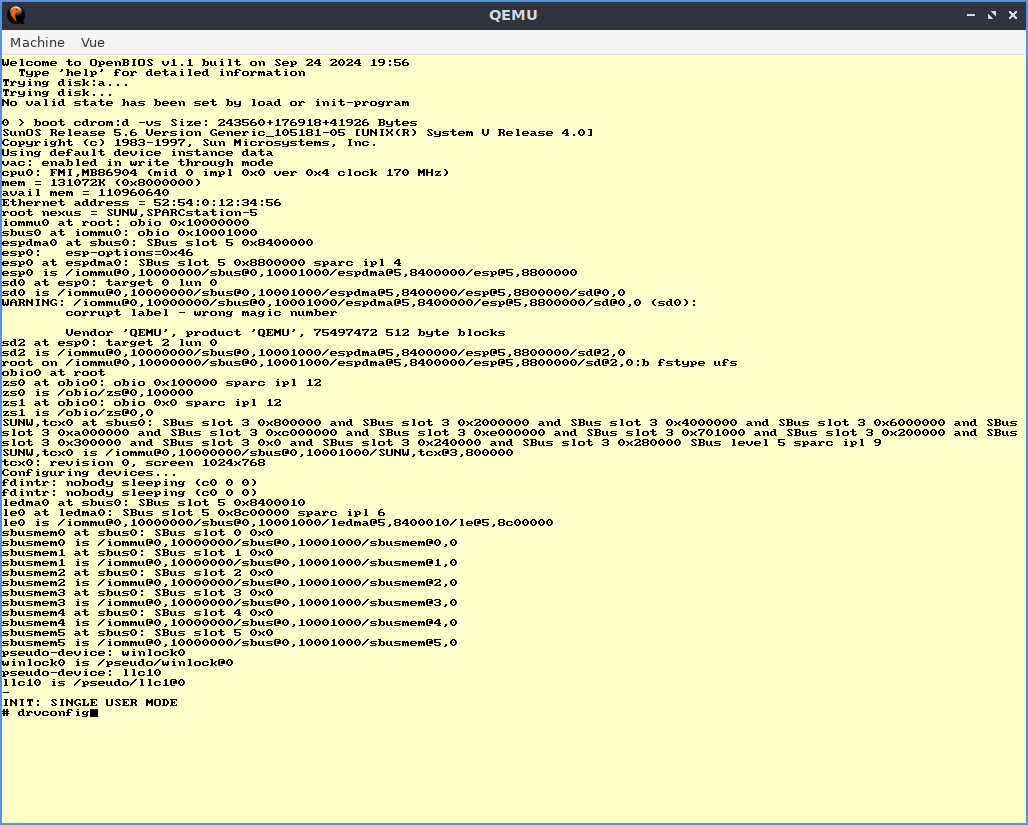Click the 'SunOS Release 5.6 Version' line
Image resolution: width=1028 pixels, height=825 pixels.
(298, 132)
